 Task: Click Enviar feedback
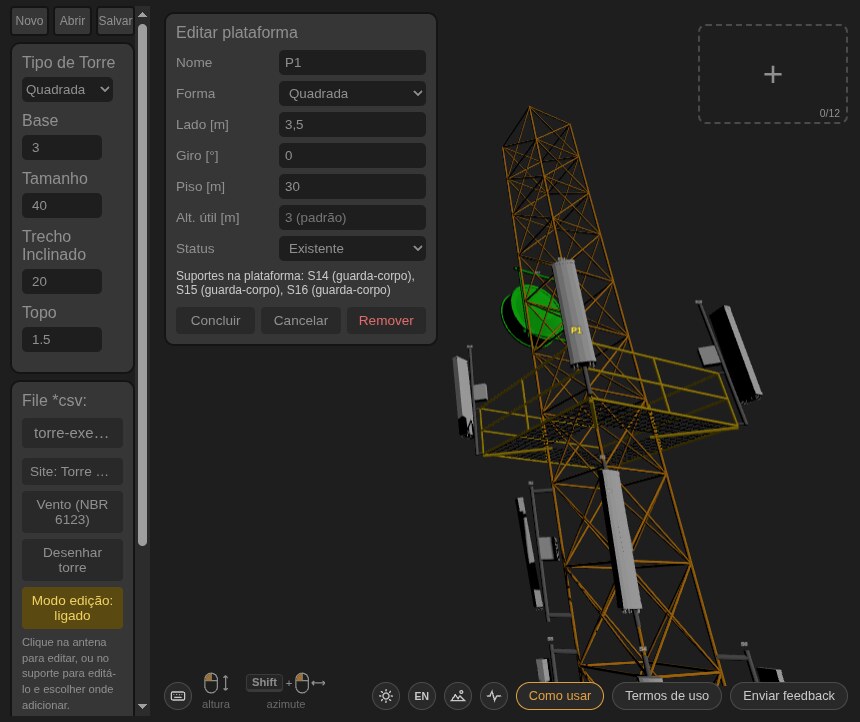789,696
